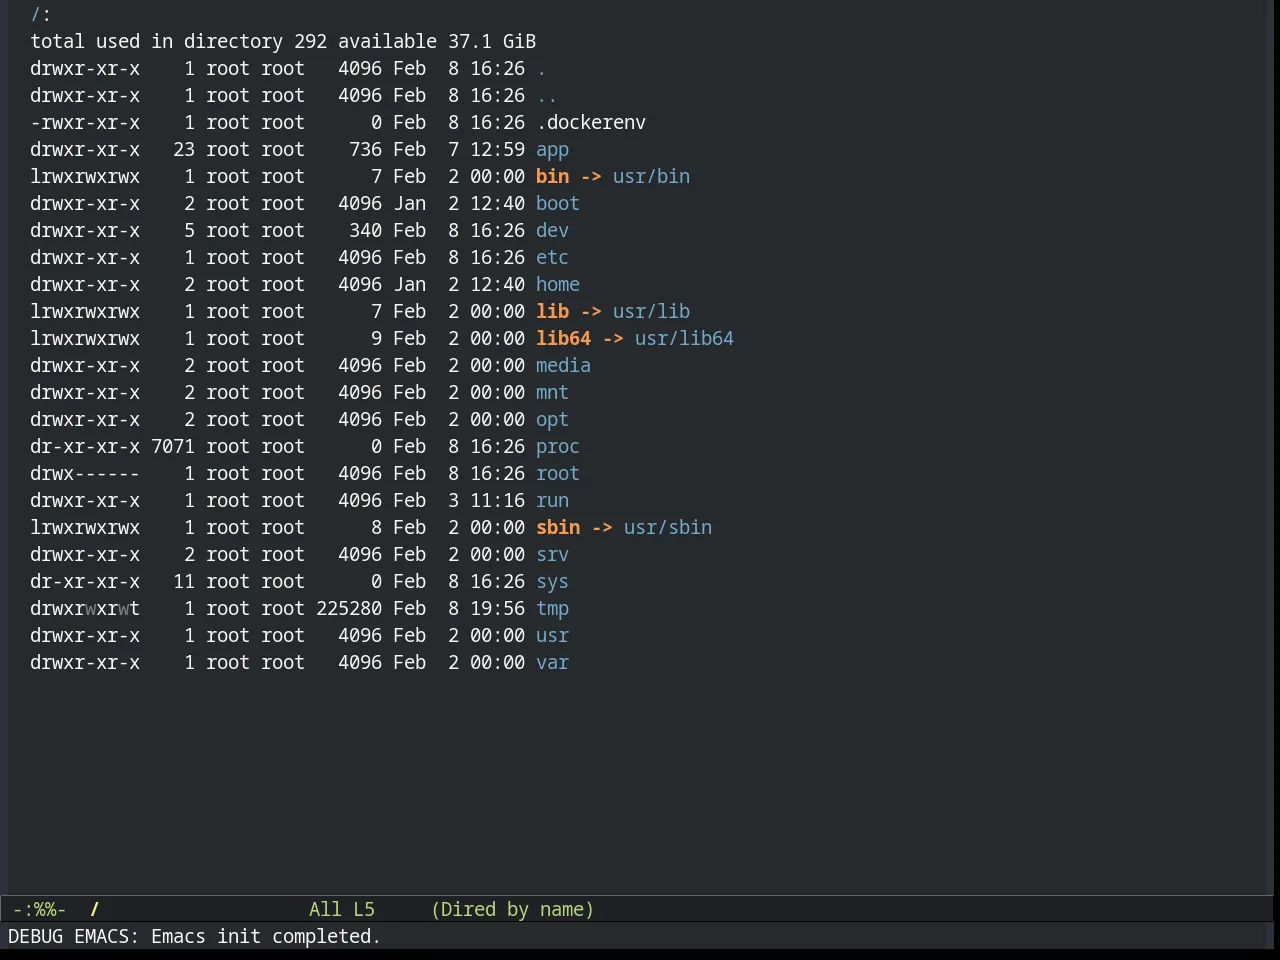Click the usr directory name
This screenshot has height=960, width=1280.
(x=552, y=636)
